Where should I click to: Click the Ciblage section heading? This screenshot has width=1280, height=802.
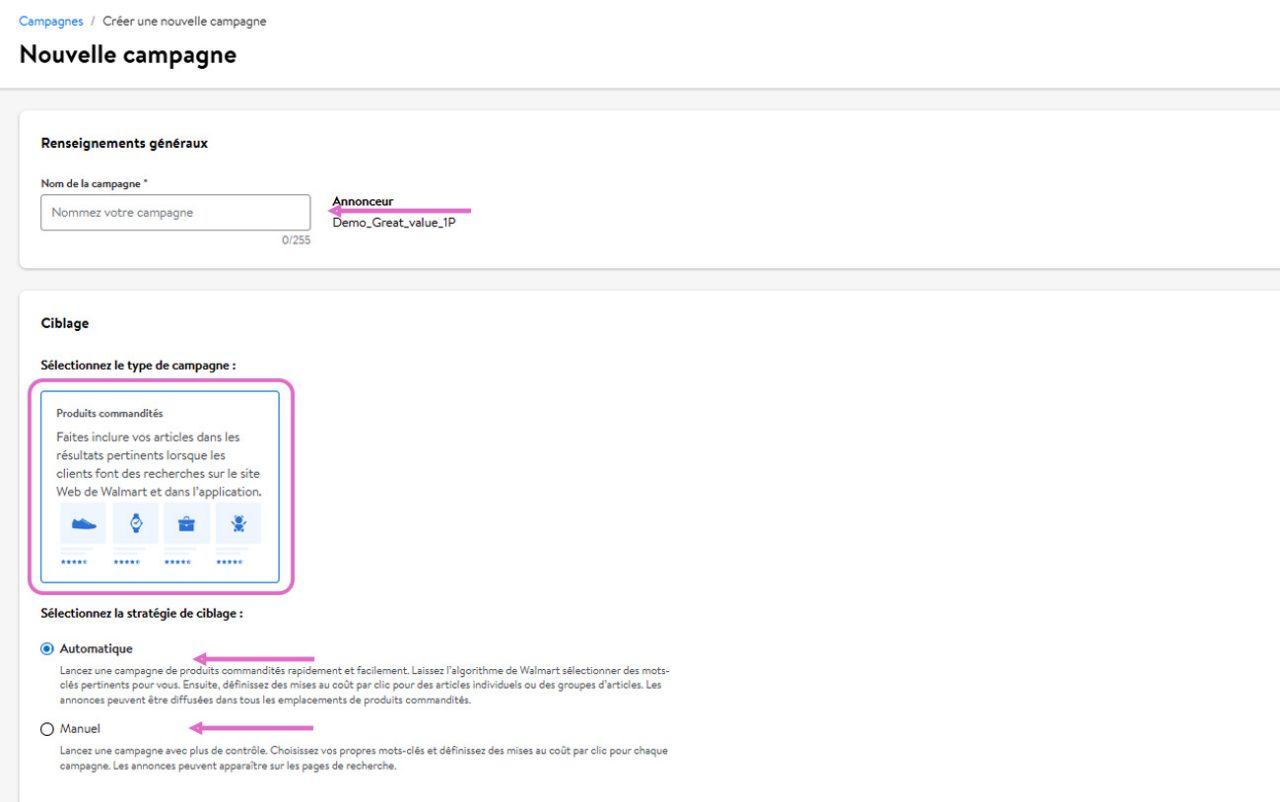coord(65,323)
